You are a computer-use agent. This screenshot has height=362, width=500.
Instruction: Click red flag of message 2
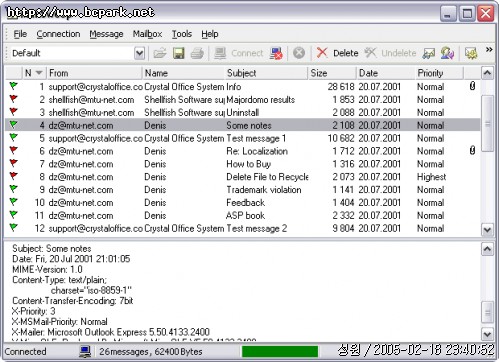(13, 99)
